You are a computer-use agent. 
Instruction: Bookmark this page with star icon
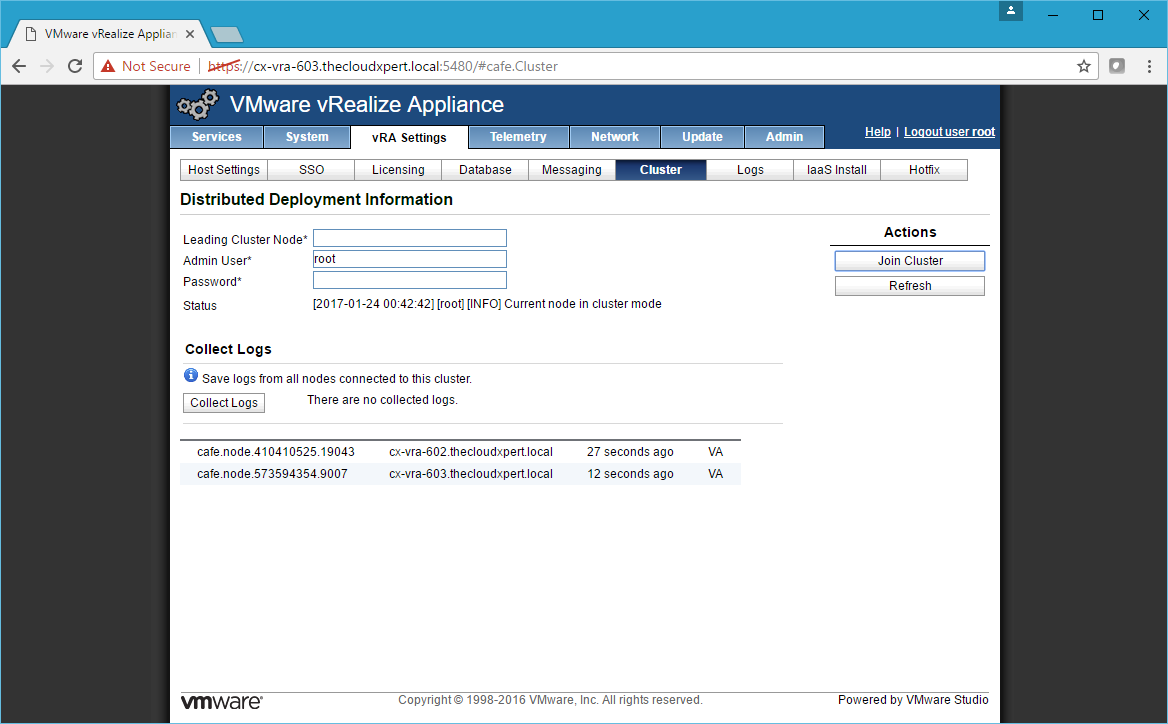click(1083, 66)
